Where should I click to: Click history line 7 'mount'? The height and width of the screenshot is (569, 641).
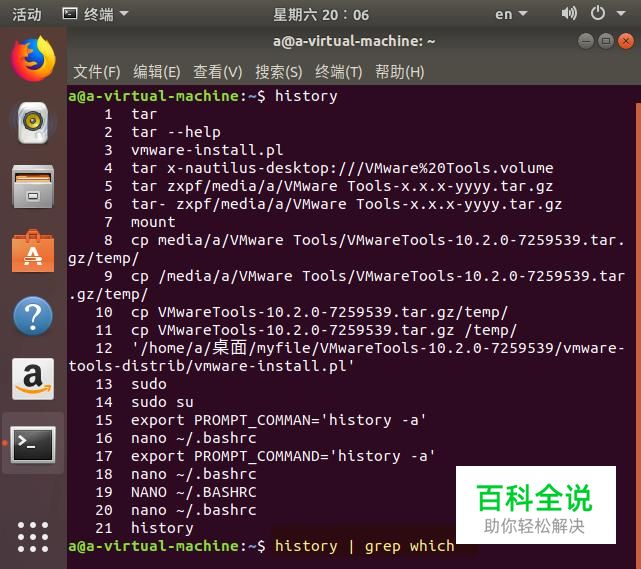(153, 222)
